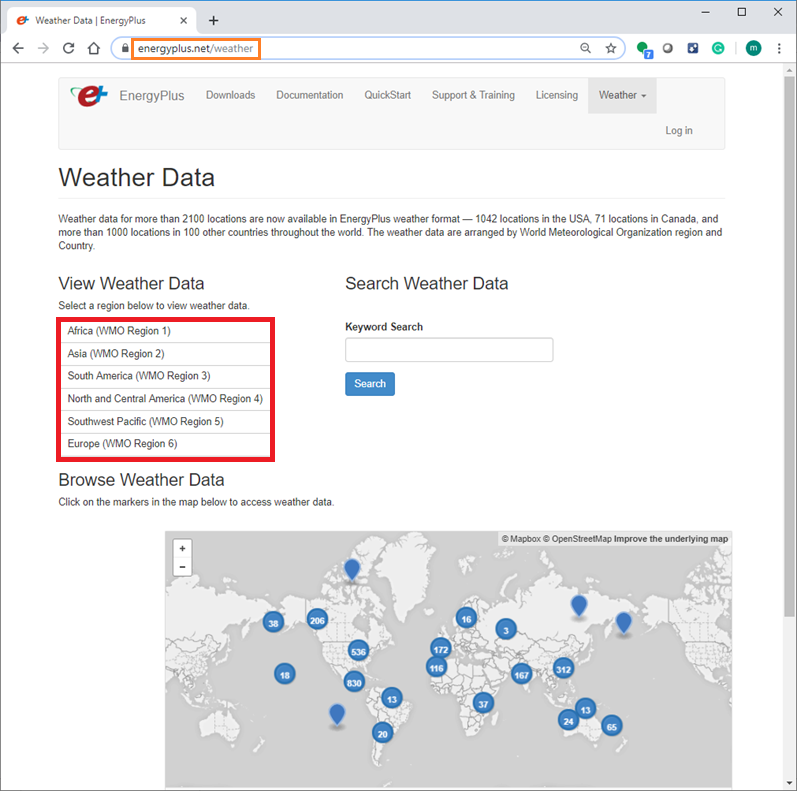Click the map cluster marker 536

tap(358, 651)
